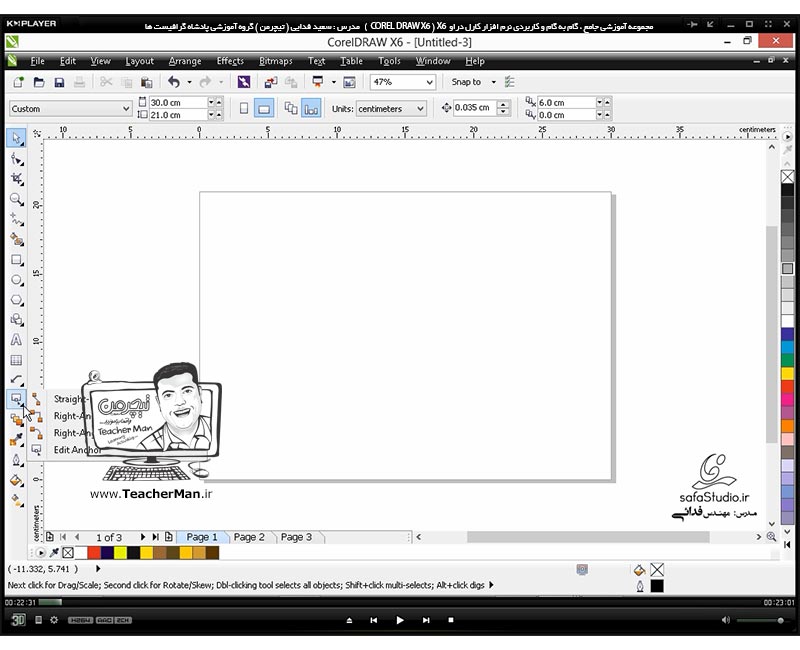Viewport: 800px width, 650px height.
Task: Switch to the Page 3 tab
Action: [296, 537]
